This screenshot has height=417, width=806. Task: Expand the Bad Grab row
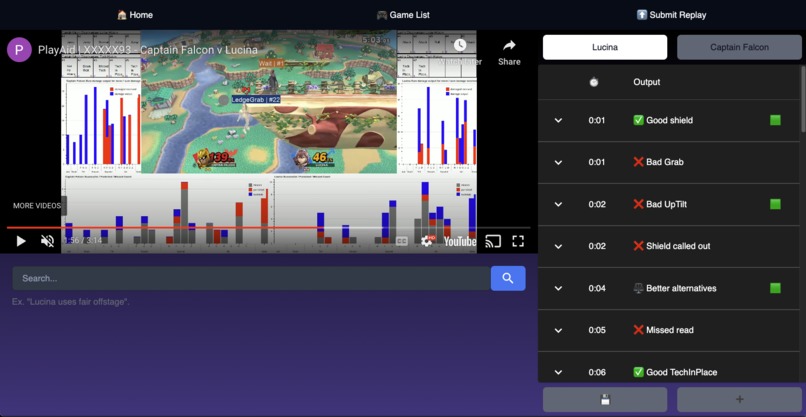558,162
